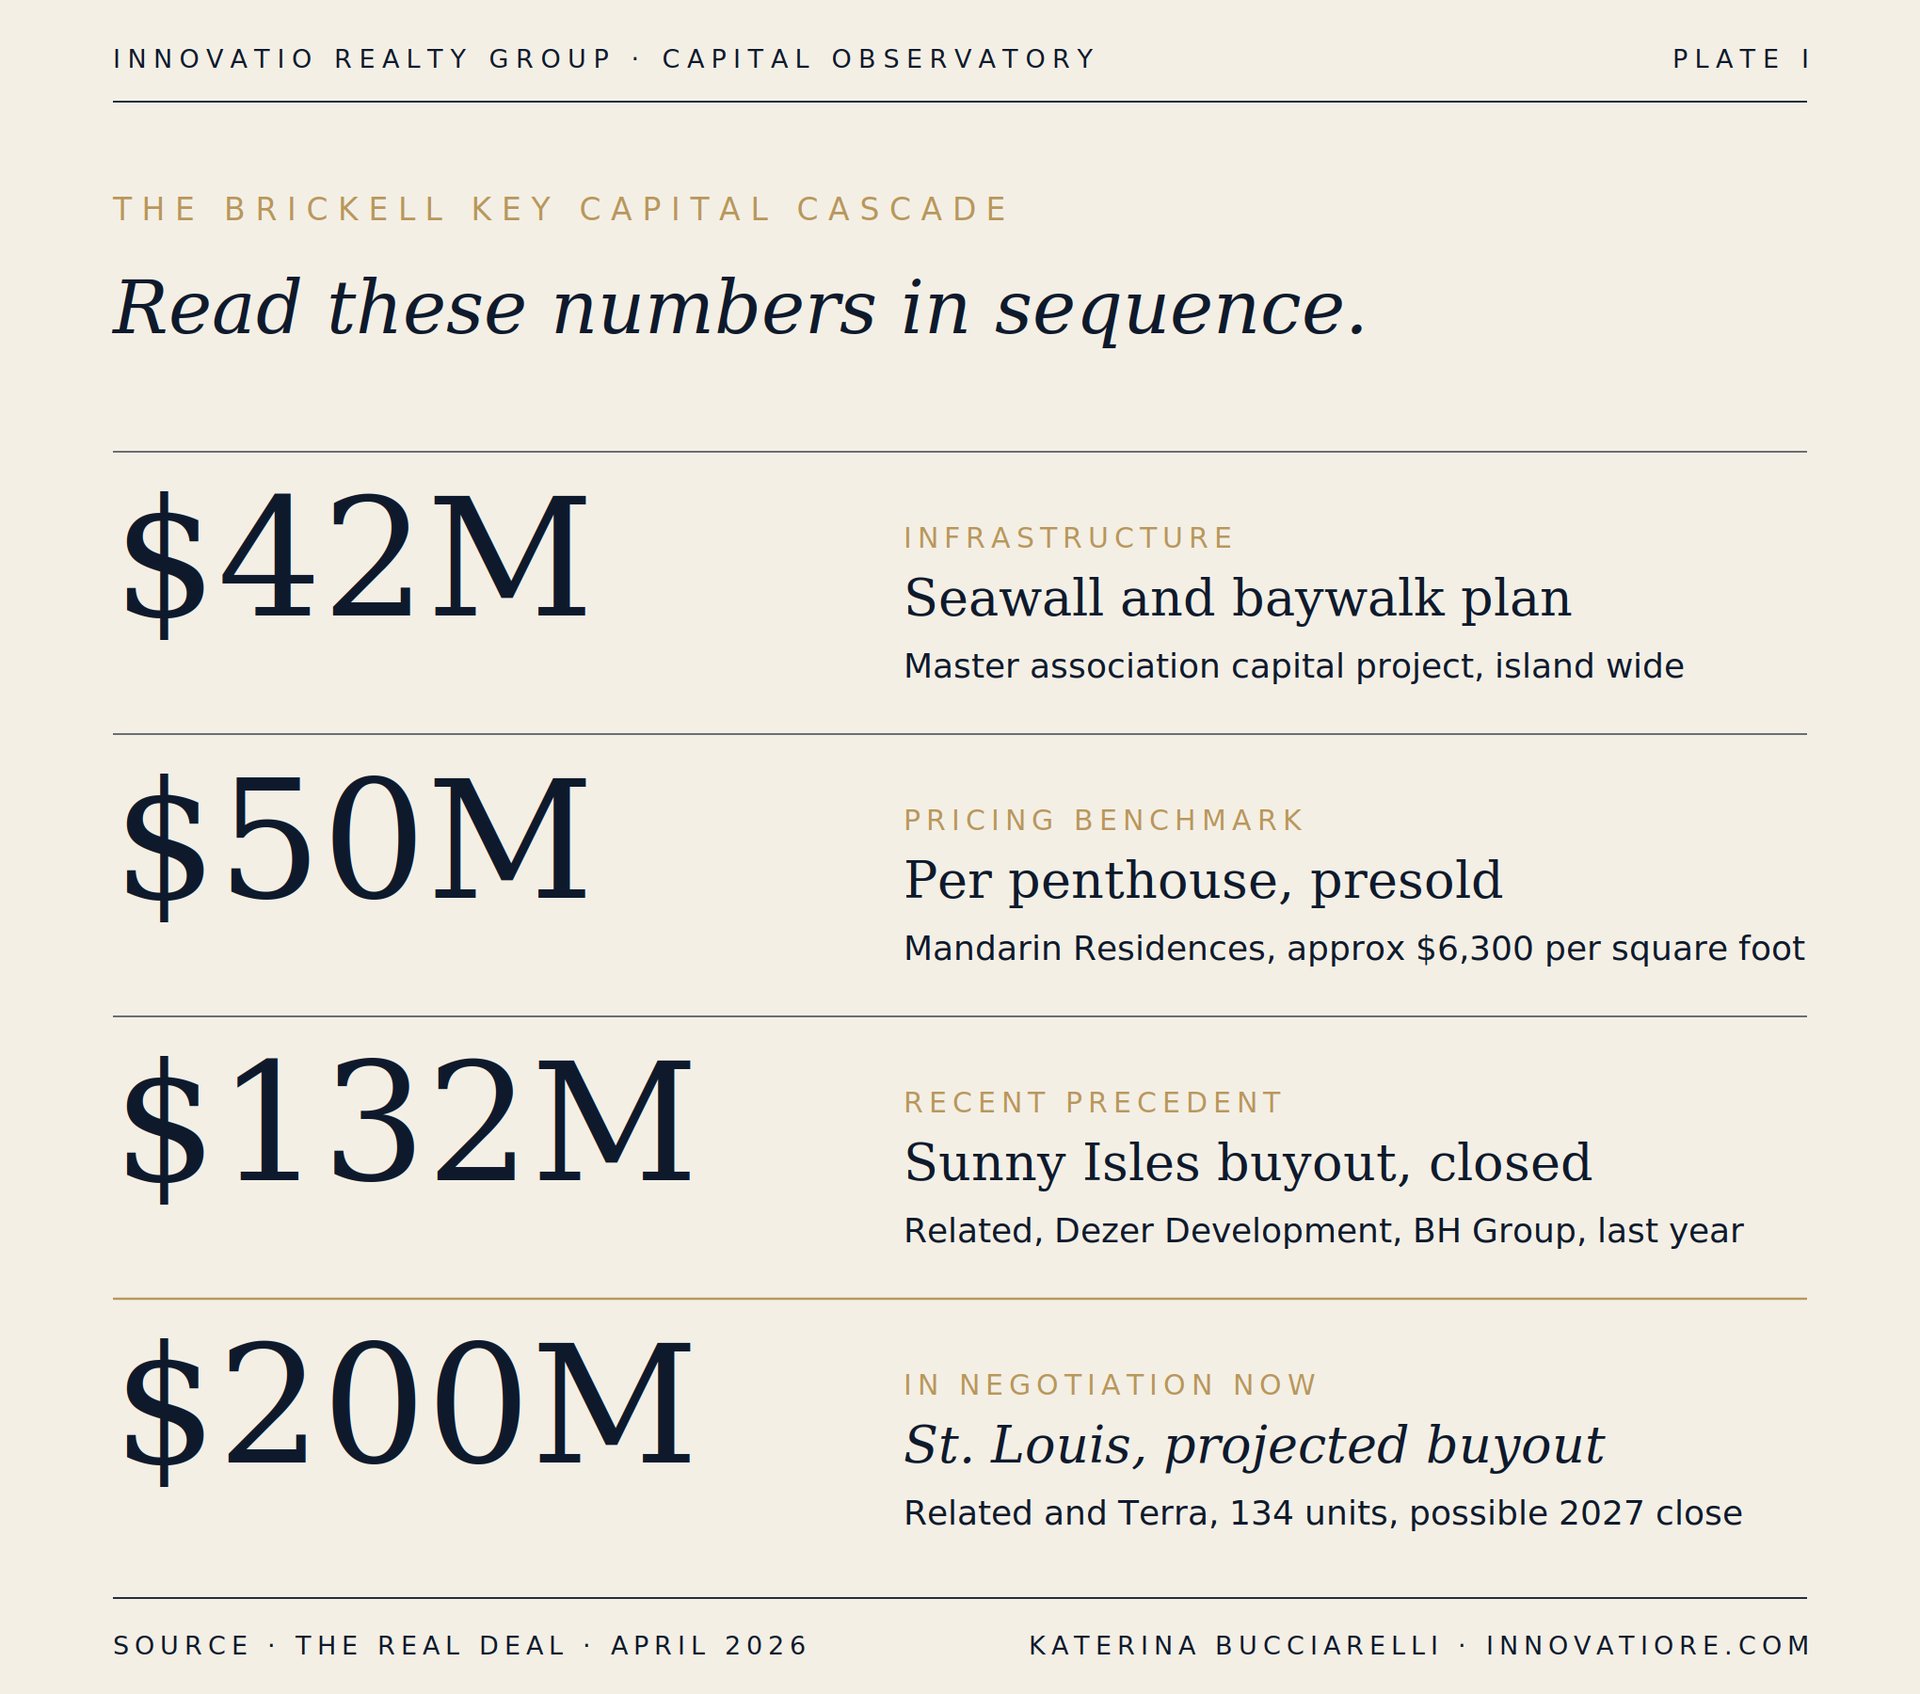The width and height of the screenshot is (1920, 1694).
Task: Click the $42M figure
Action: click(355, 562)
